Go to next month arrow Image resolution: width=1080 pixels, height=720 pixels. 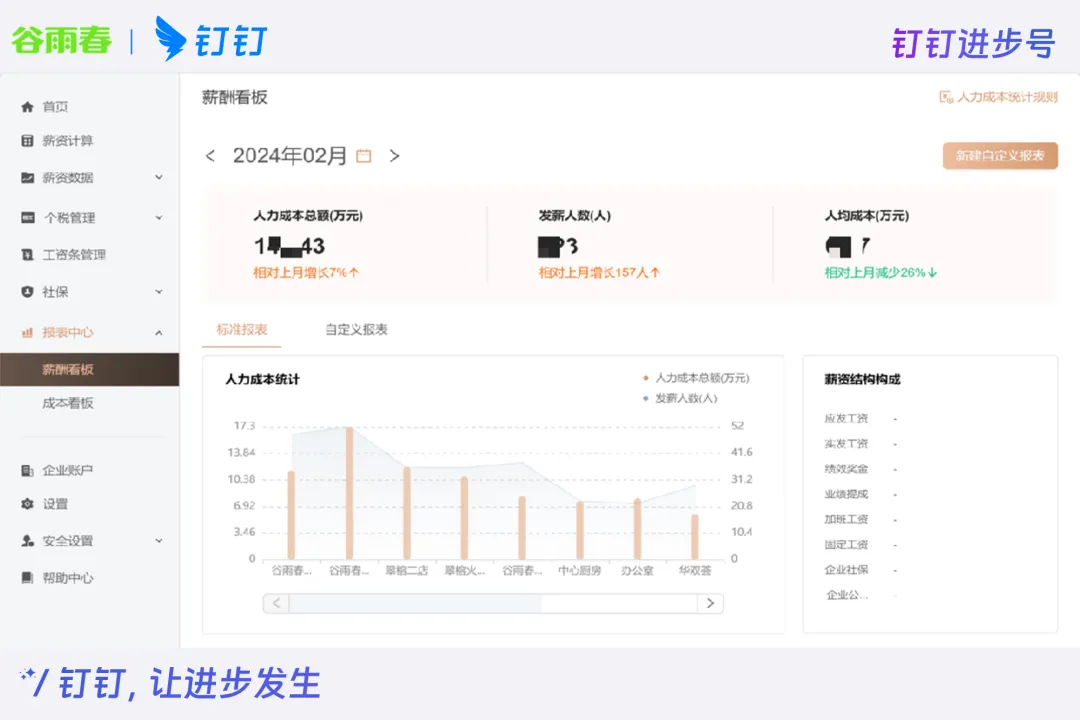[x=394, y=156]
